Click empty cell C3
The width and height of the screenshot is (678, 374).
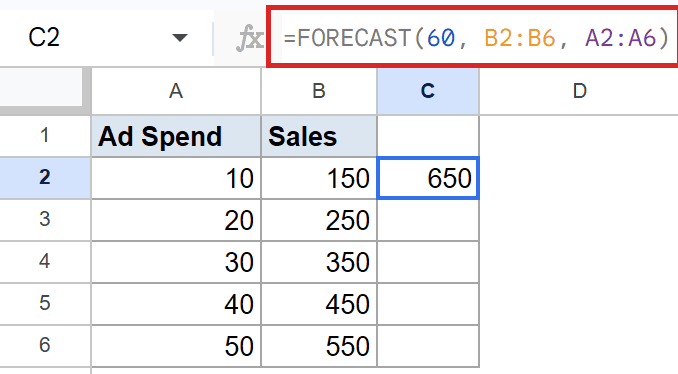click(428, 220)
